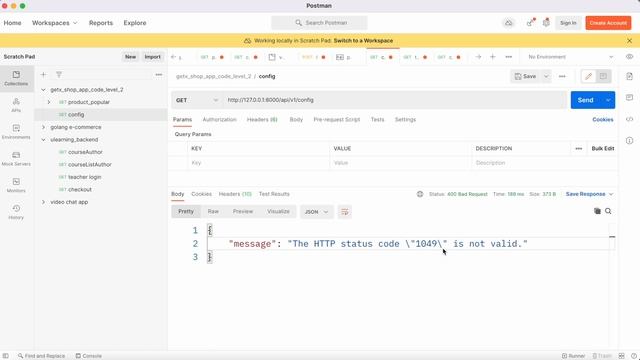Image resolution: width=640 pixels, height=360 pixels.
Task: Click the filter icon in the collections sidebar
Action: point(59,75)
